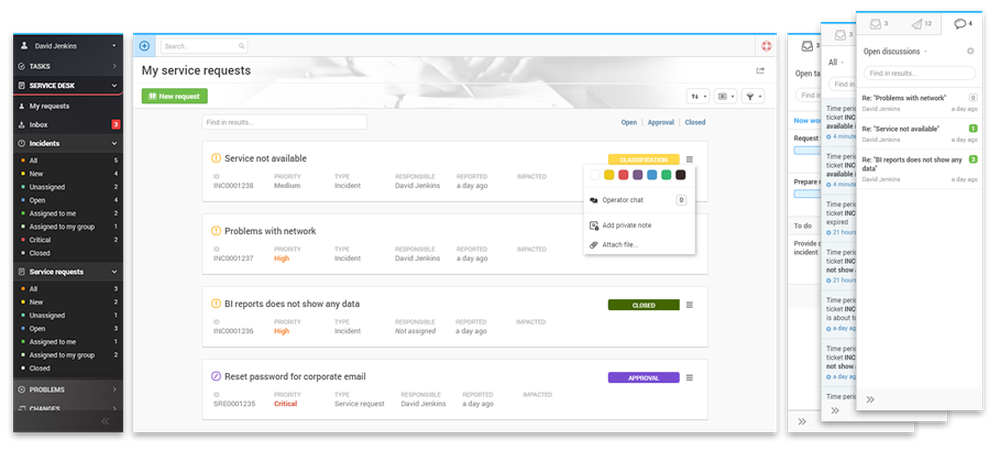The image size is (1000, 451).
Task: Click the Add private note icon
Action: pos(594,225)
